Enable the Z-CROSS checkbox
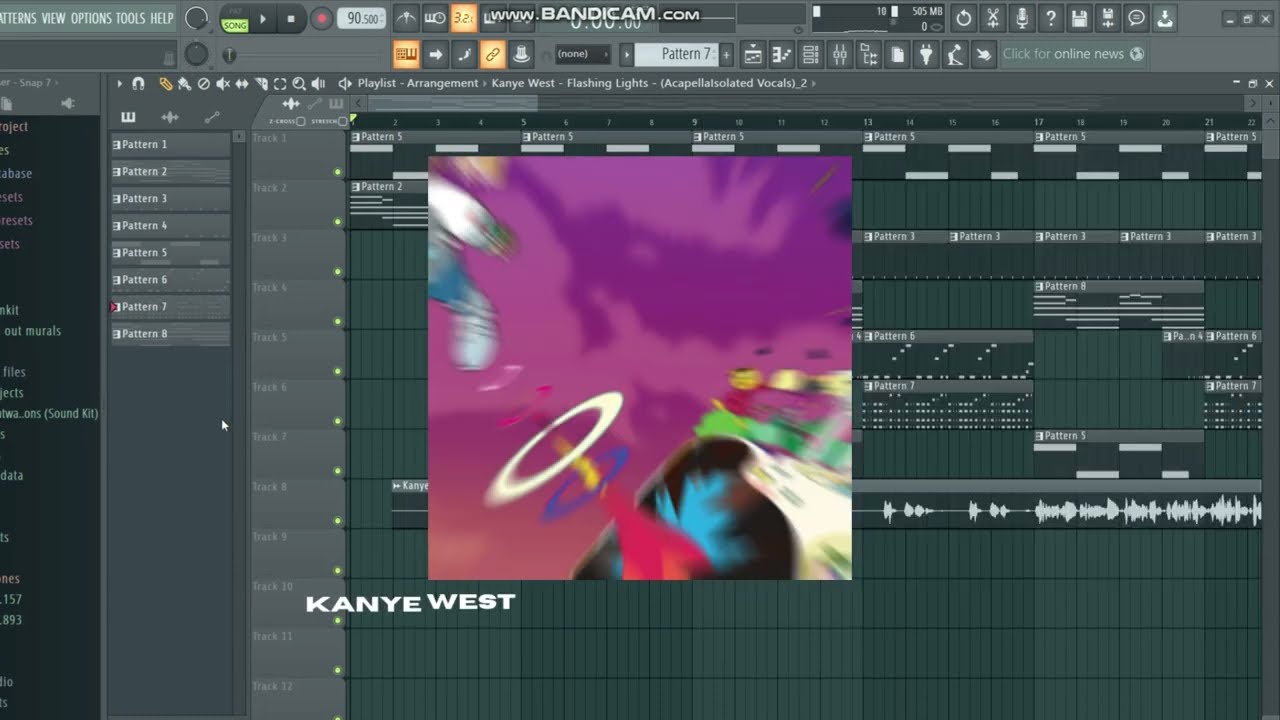Image resolution: width=1280 pixels, height=720 pixels. [x=301, y=122]
